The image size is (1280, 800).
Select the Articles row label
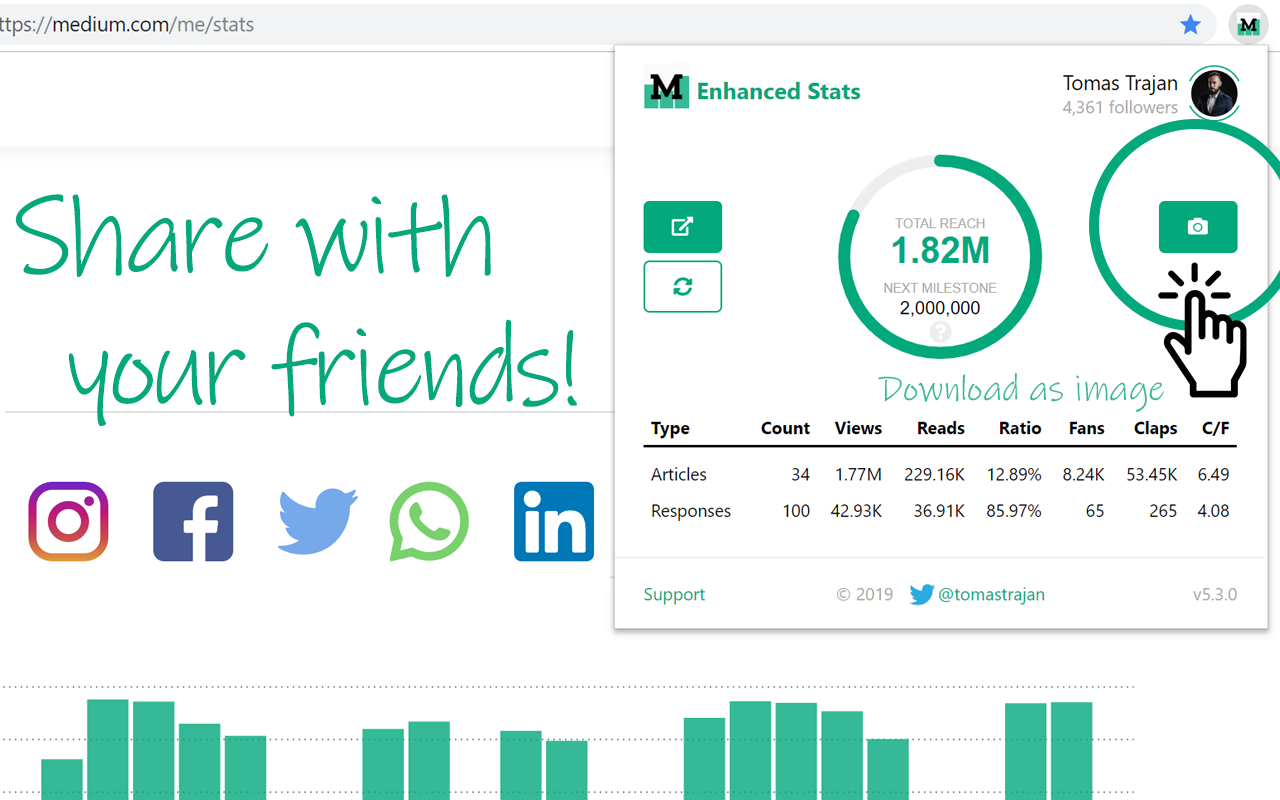pyautogui.click(x=679, y=474)
